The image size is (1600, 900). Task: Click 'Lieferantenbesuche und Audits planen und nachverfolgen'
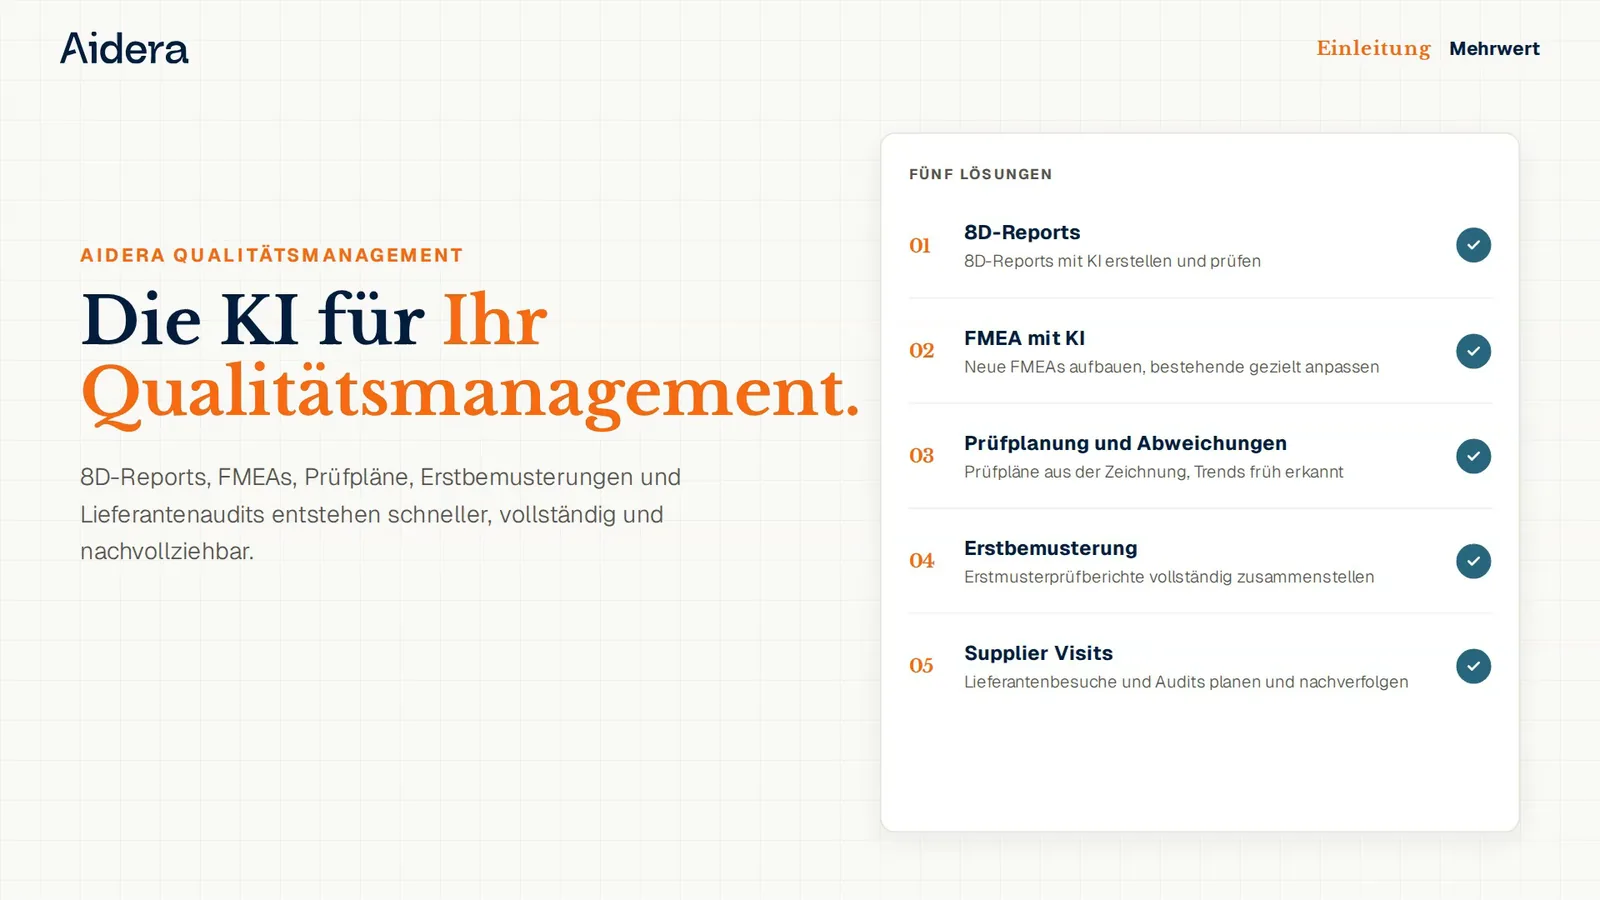(x=1186, y=682)
